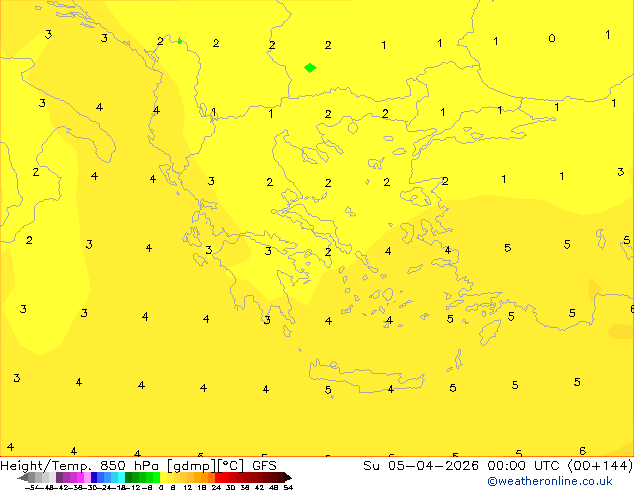Select the 'Su 05-04-2026 00:00 UTC (00+144)' date label
This screenshot has width=634, height=490.
[x=498, y=466]
